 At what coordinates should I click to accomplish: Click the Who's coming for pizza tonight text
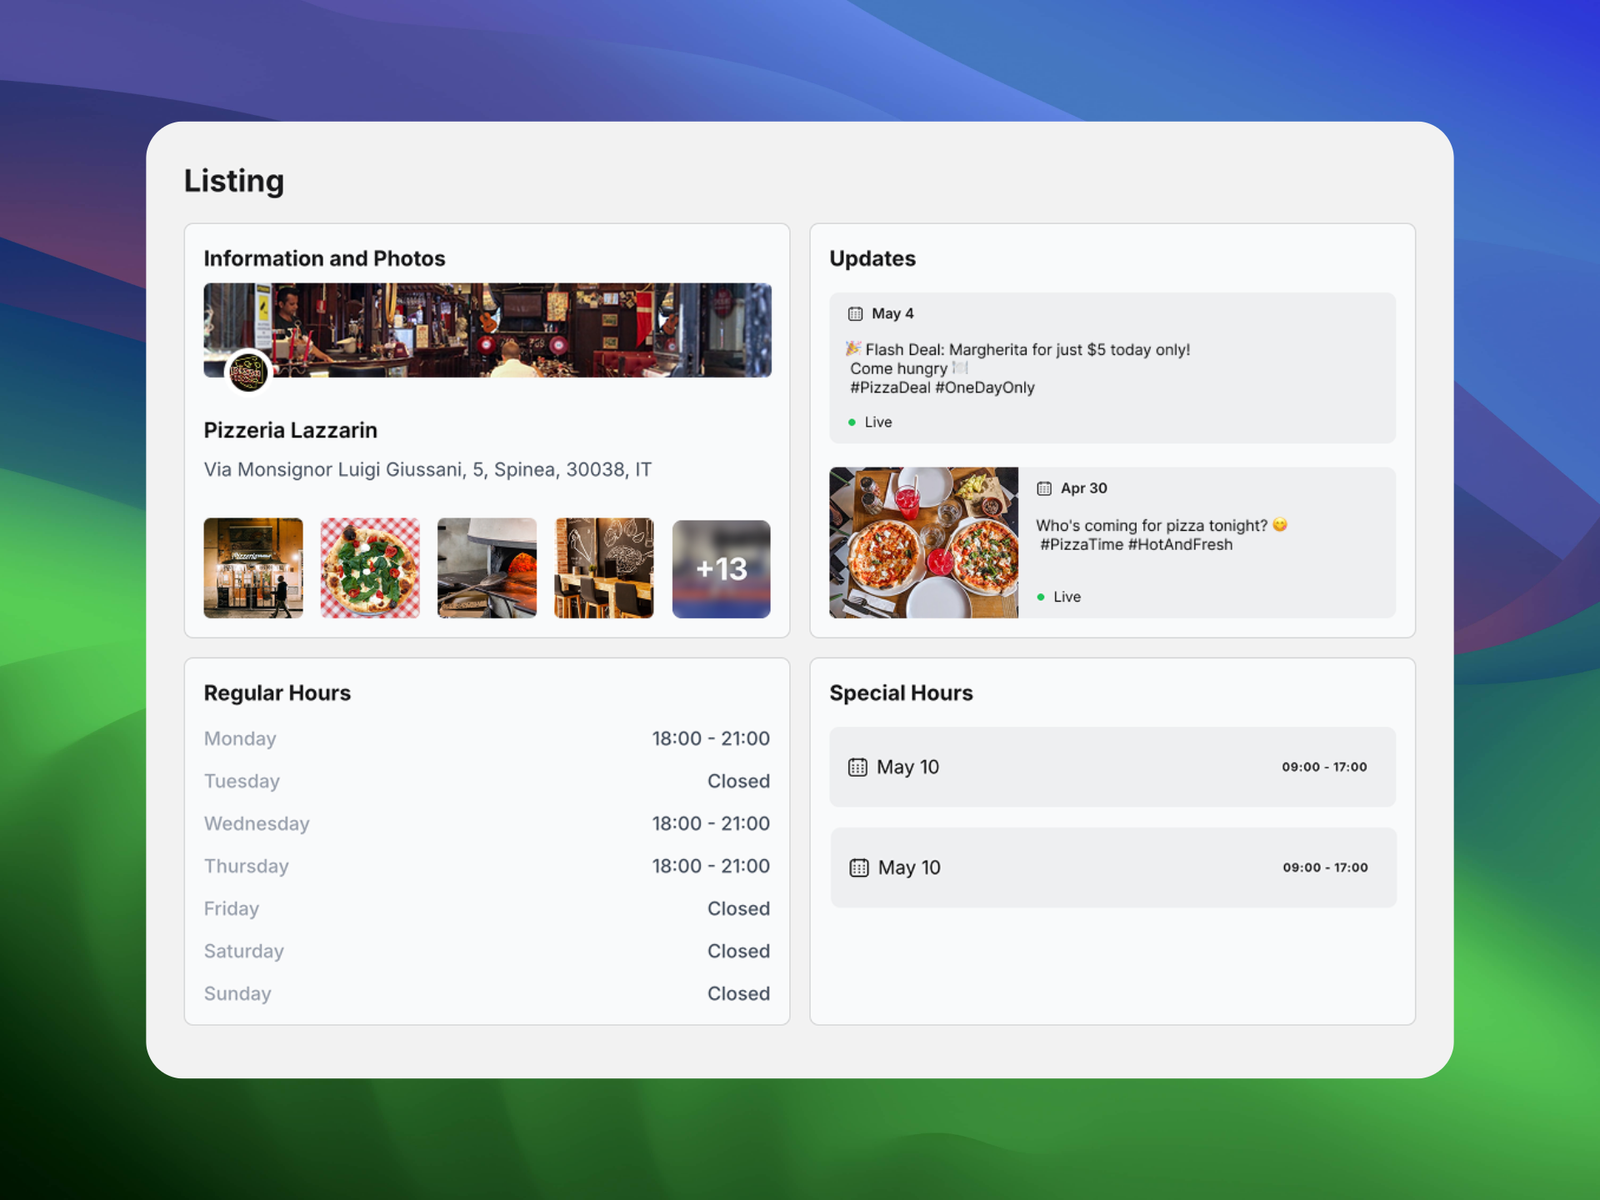tap(1161, 525)
